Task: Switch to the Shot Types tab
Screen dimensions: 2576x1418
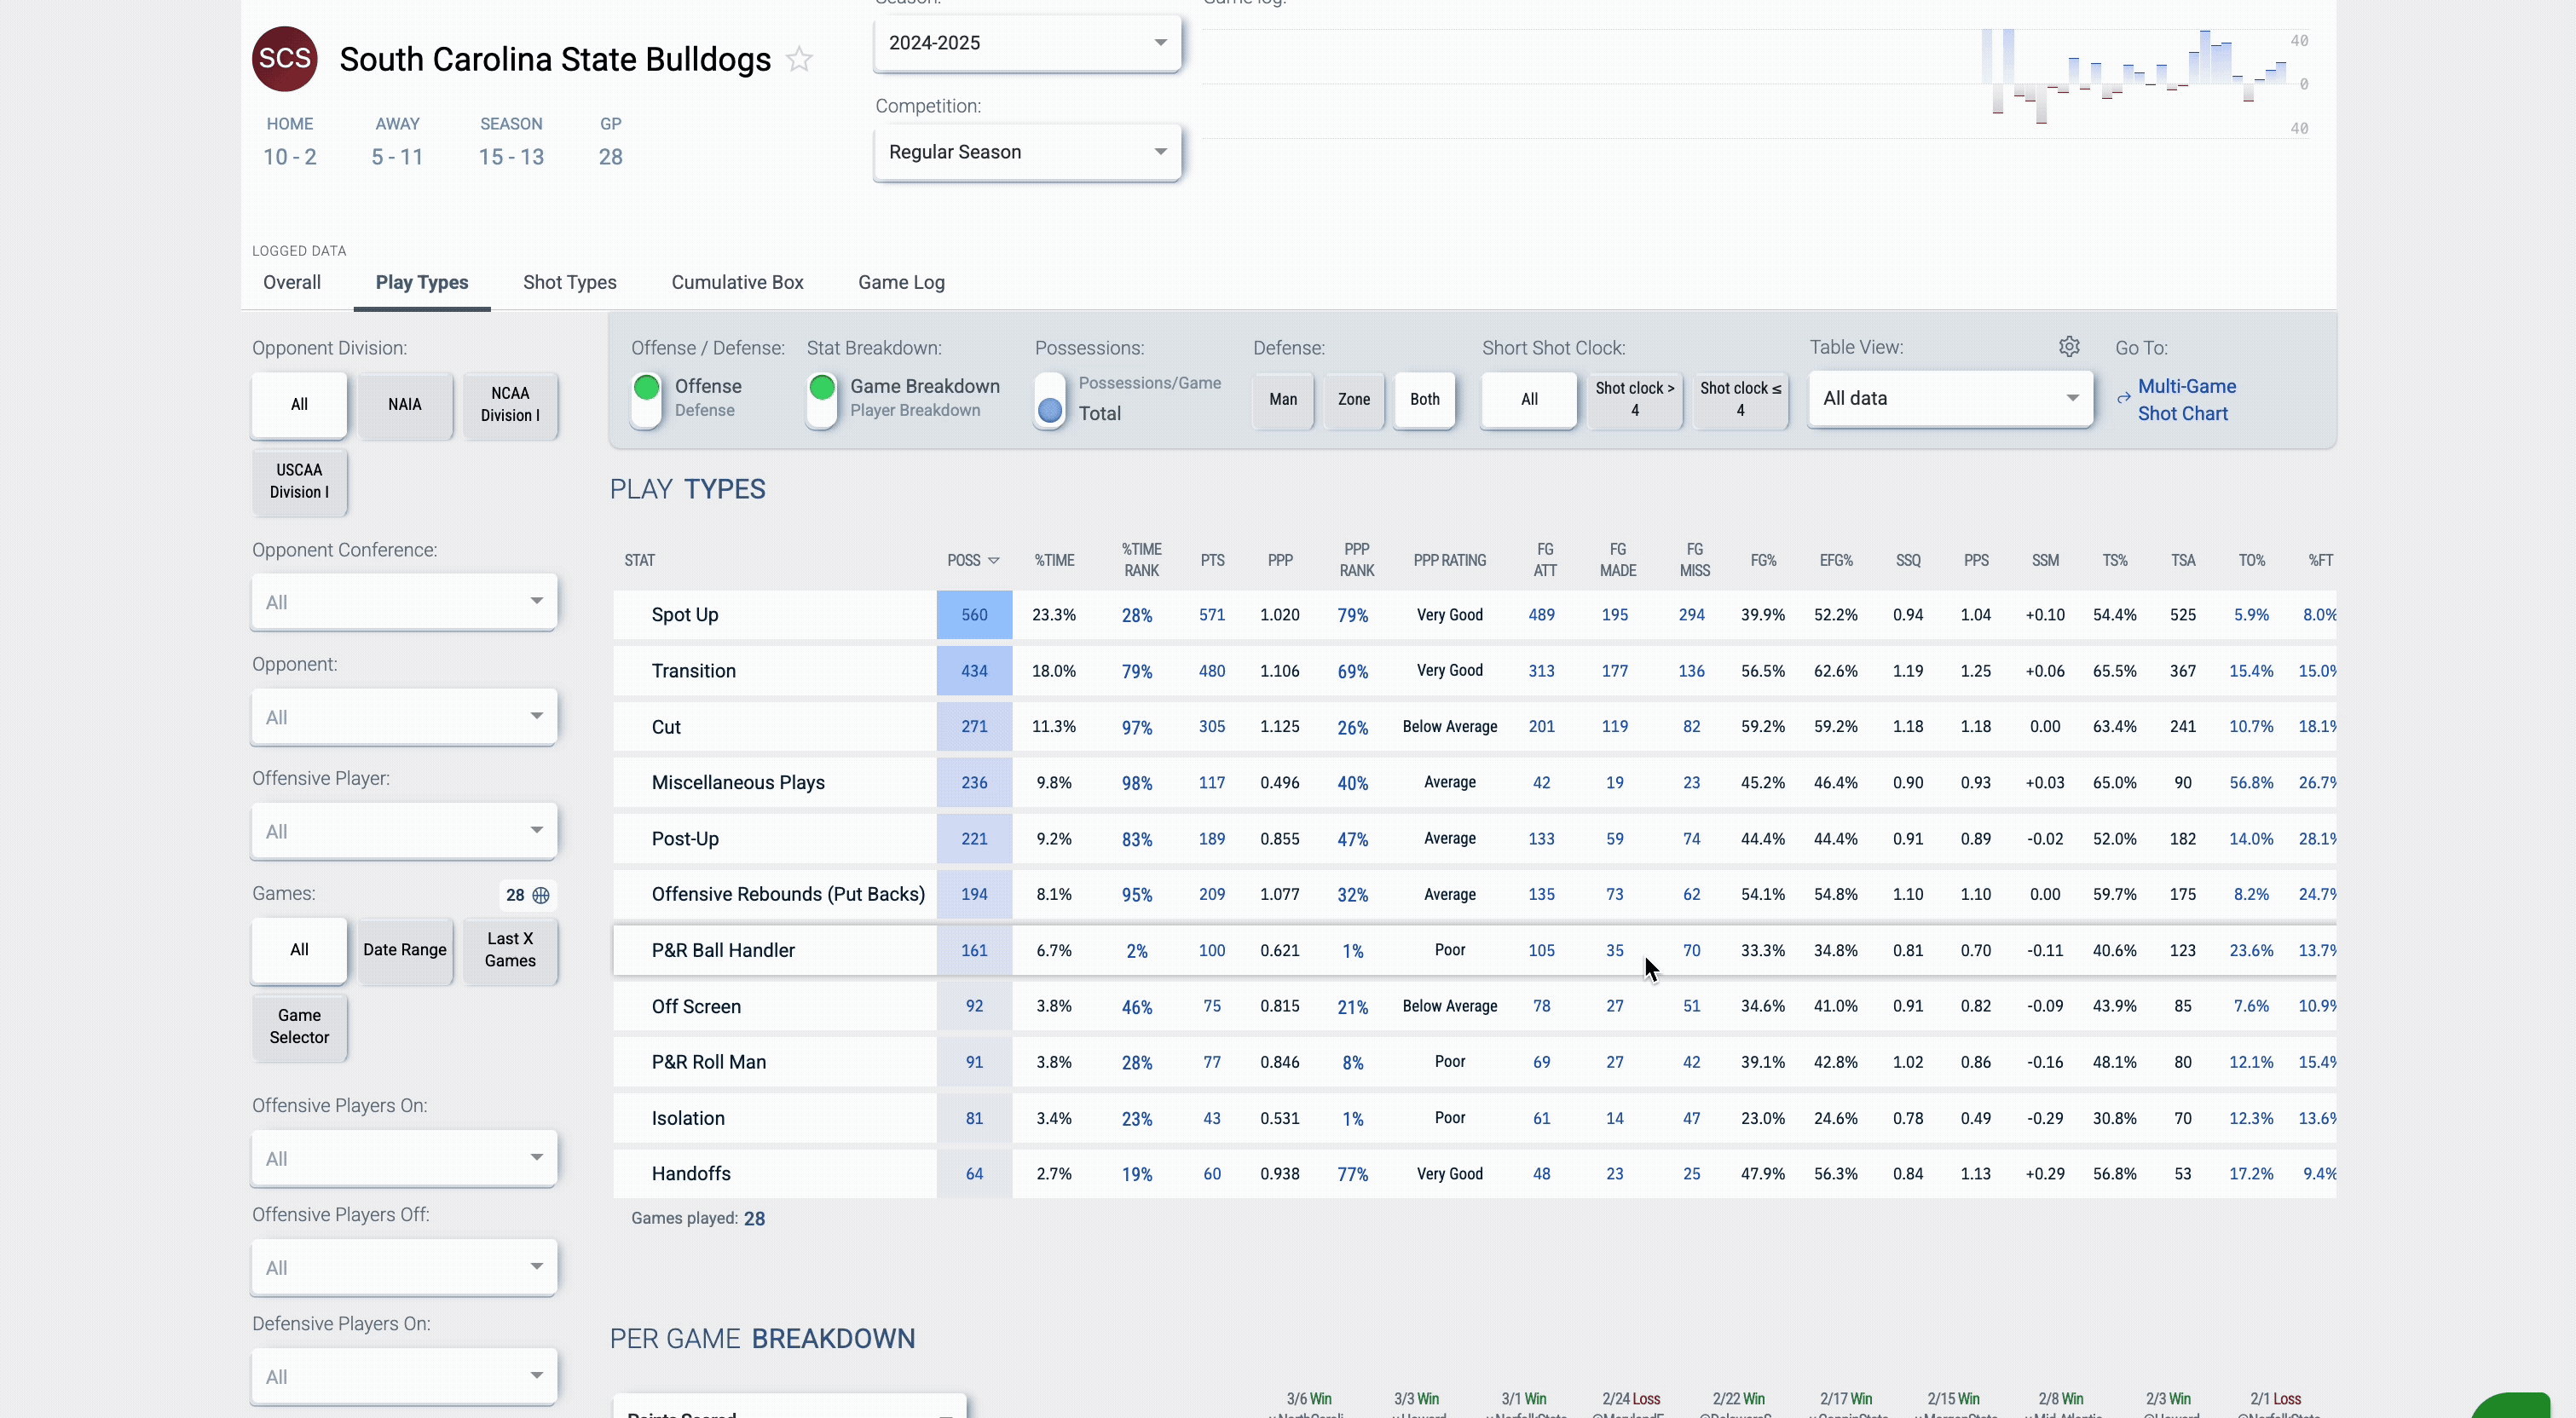Action: [x=569, y=283]
